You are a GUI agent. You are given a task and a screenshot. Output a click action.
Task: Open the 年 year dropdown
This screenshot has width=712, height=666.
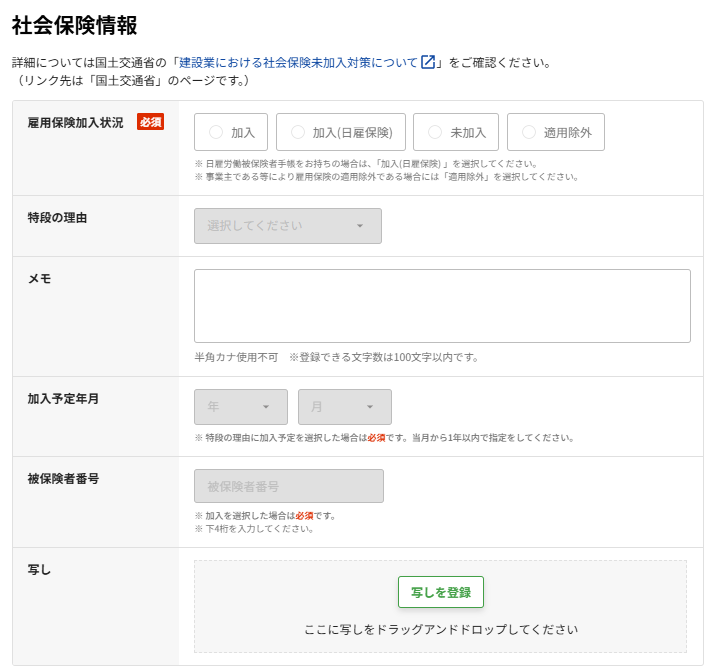pos(241,407)
